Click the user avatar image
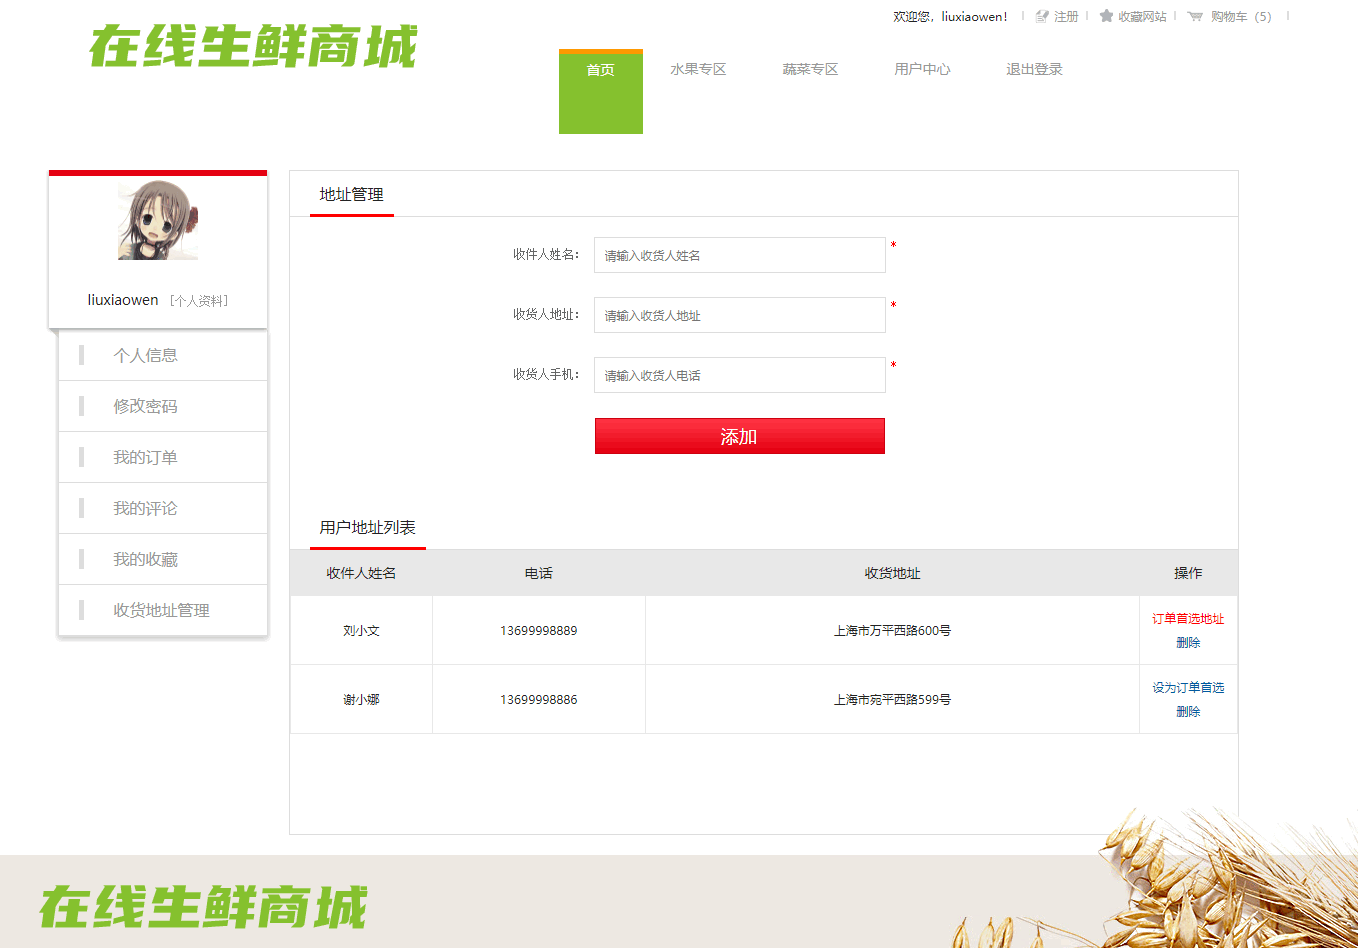 click(158, 220)
